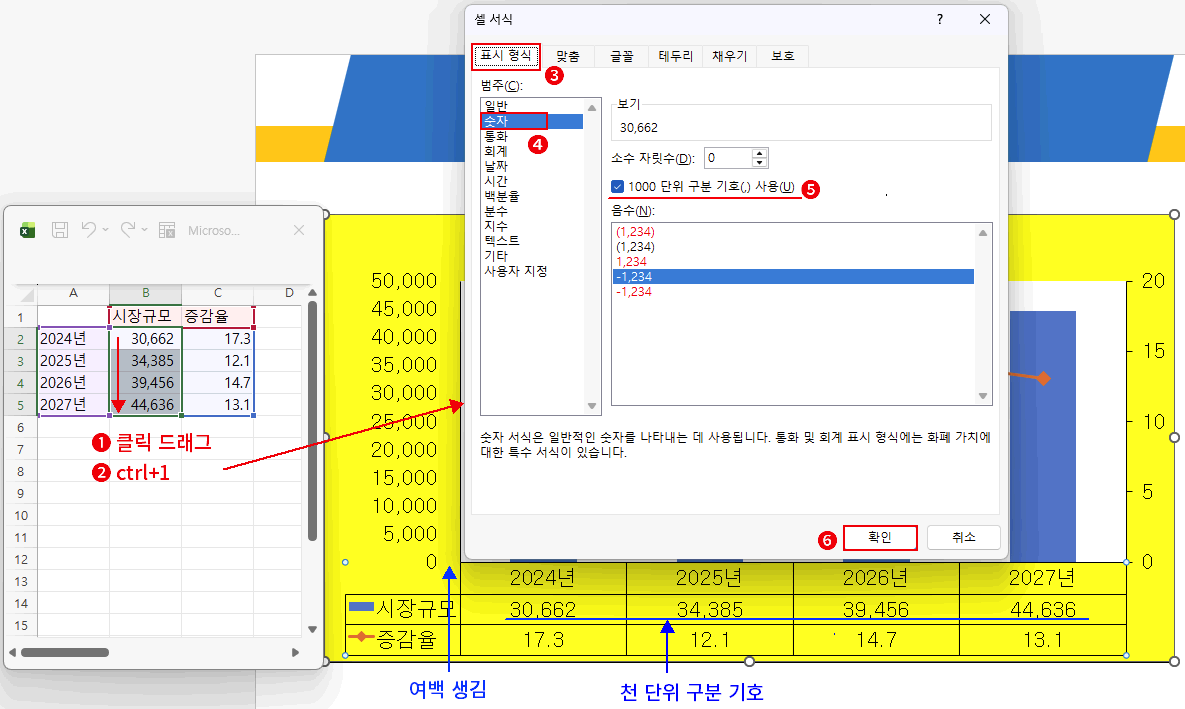Viewport: 1185px width, 709px height.
Task: Close the mini Excel data window
Action: point(298,230)
